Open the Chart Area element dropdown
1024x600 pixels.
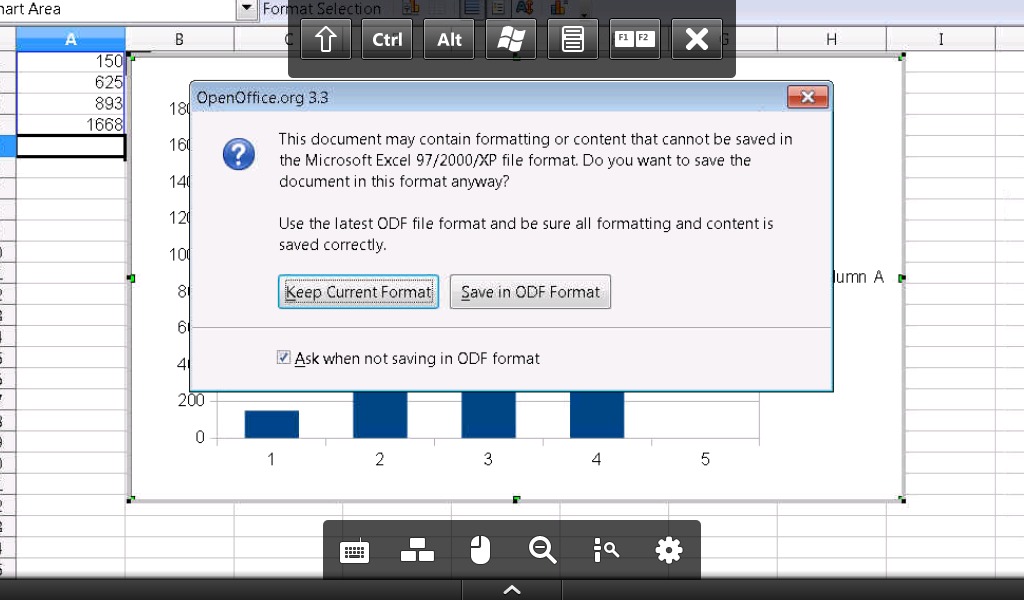pos(246,9)
